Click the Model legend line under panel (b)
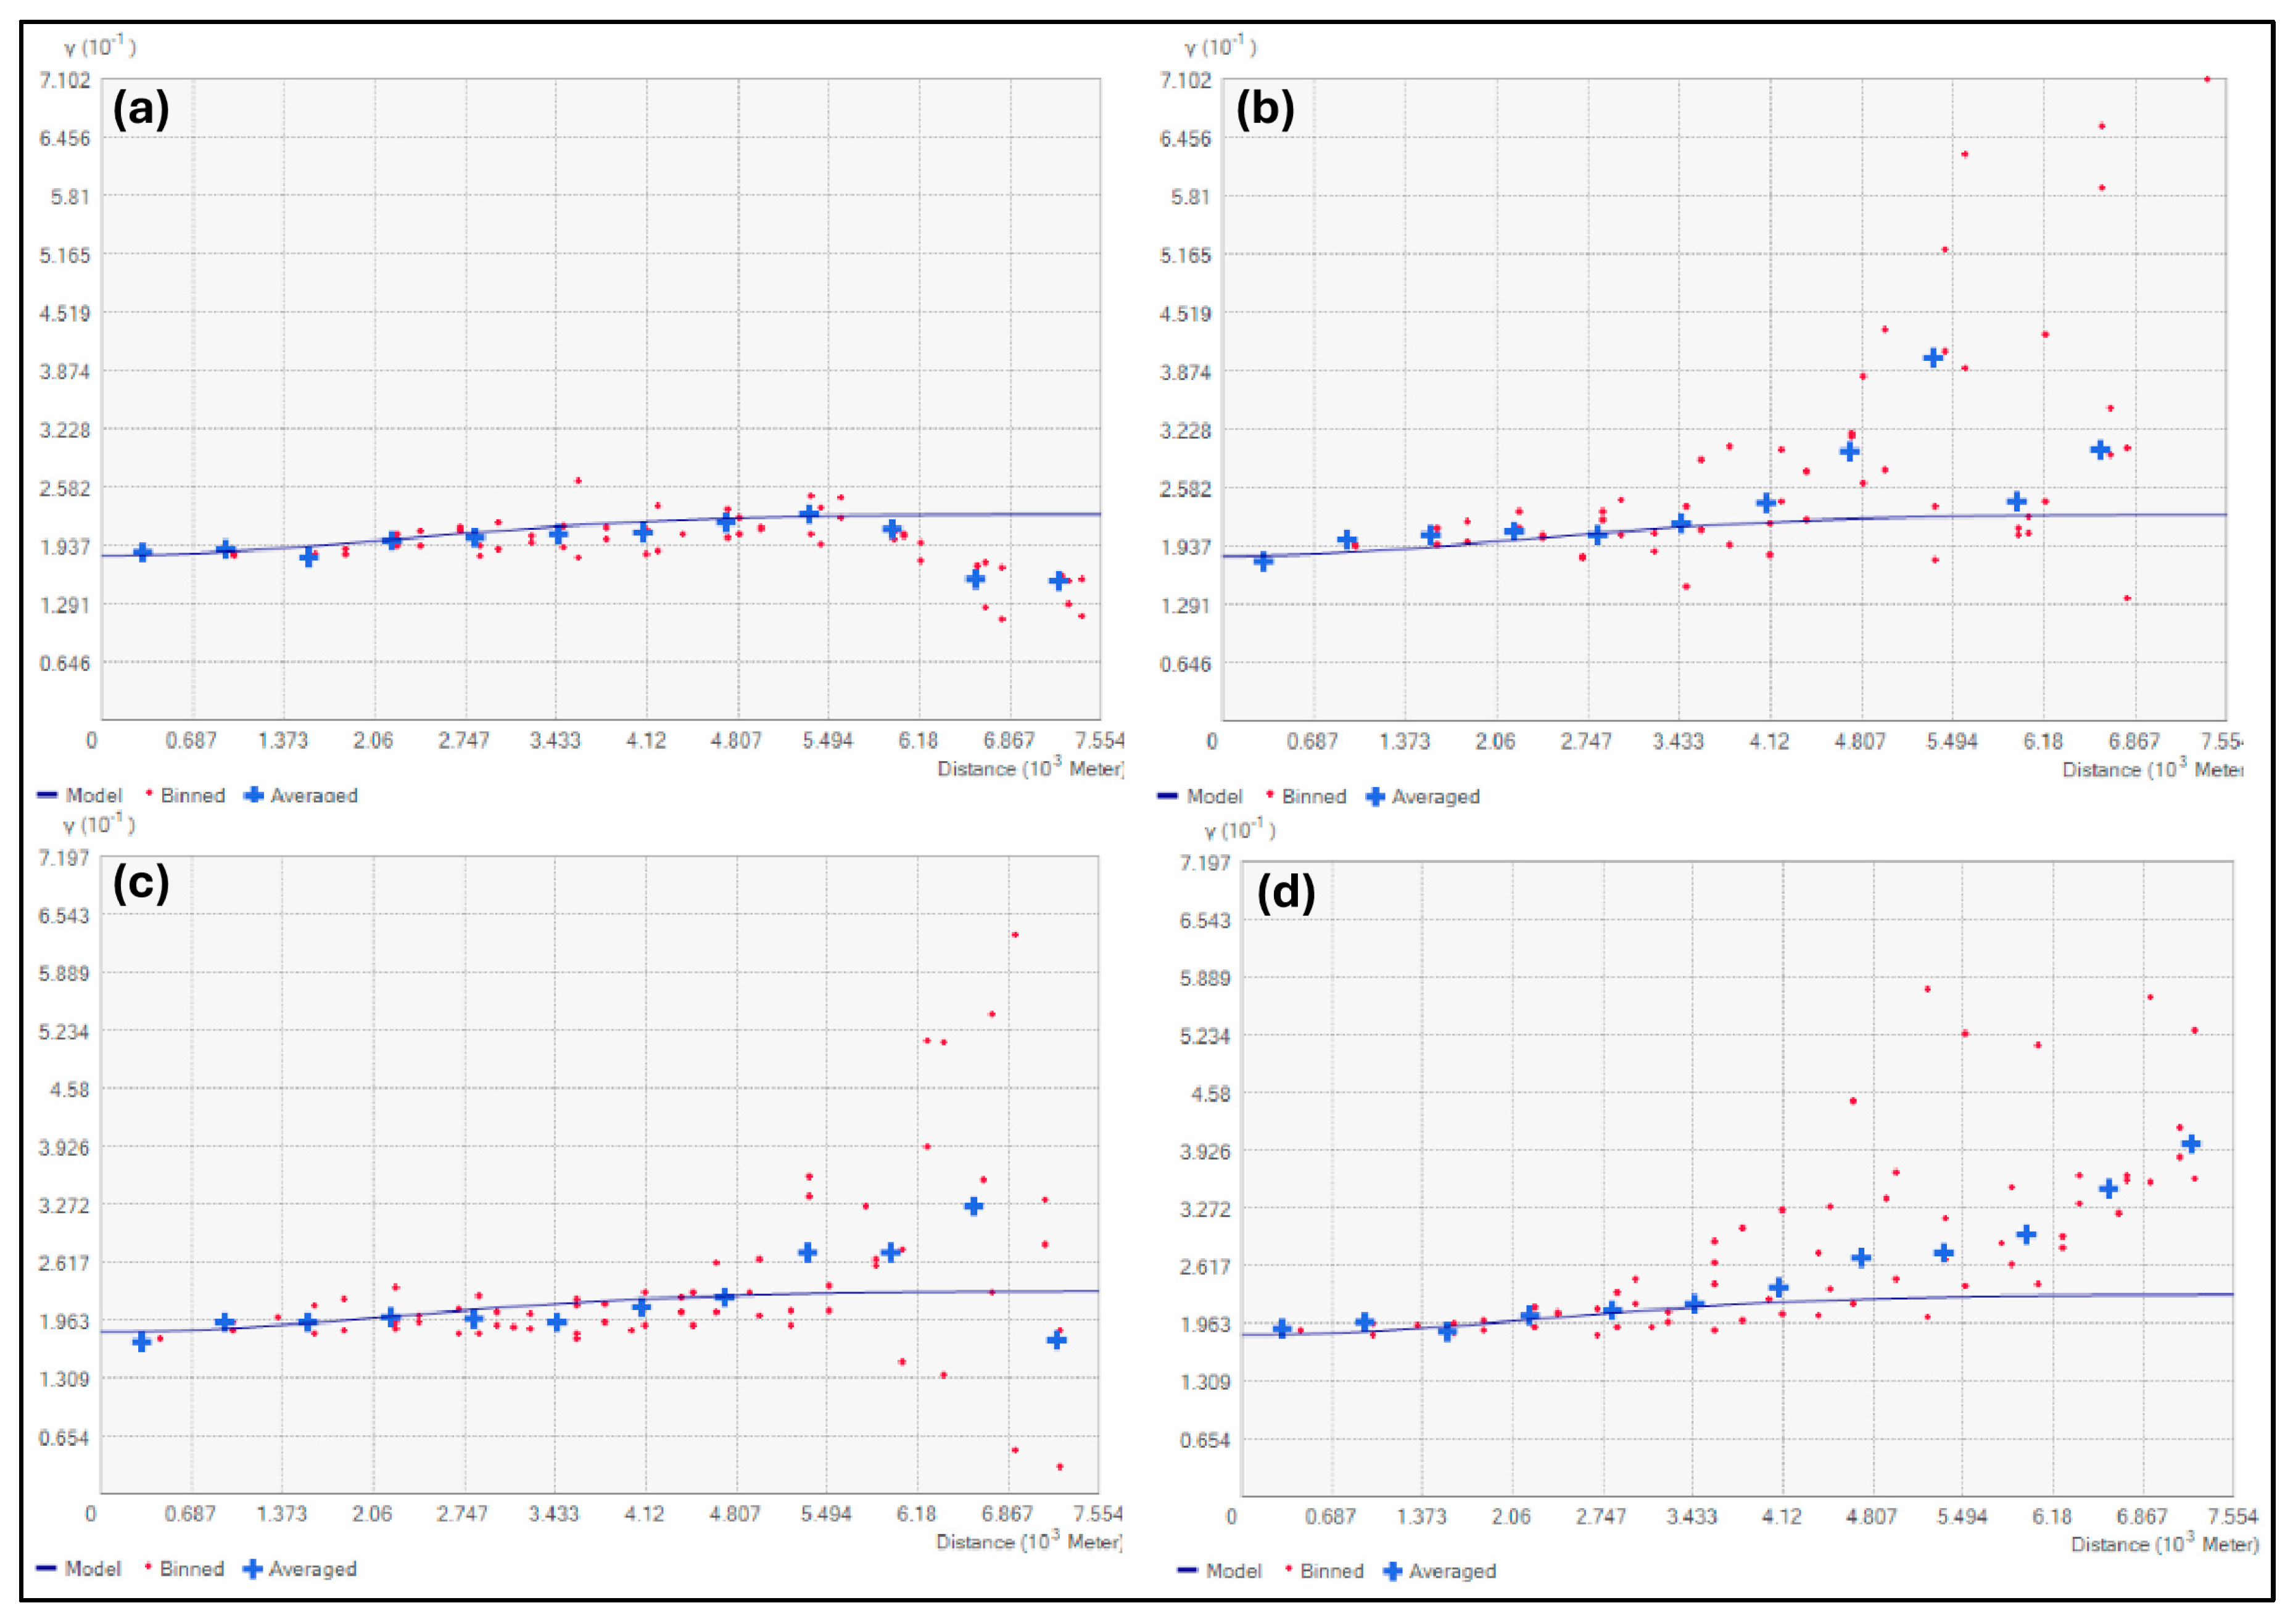 (1167, 796)
